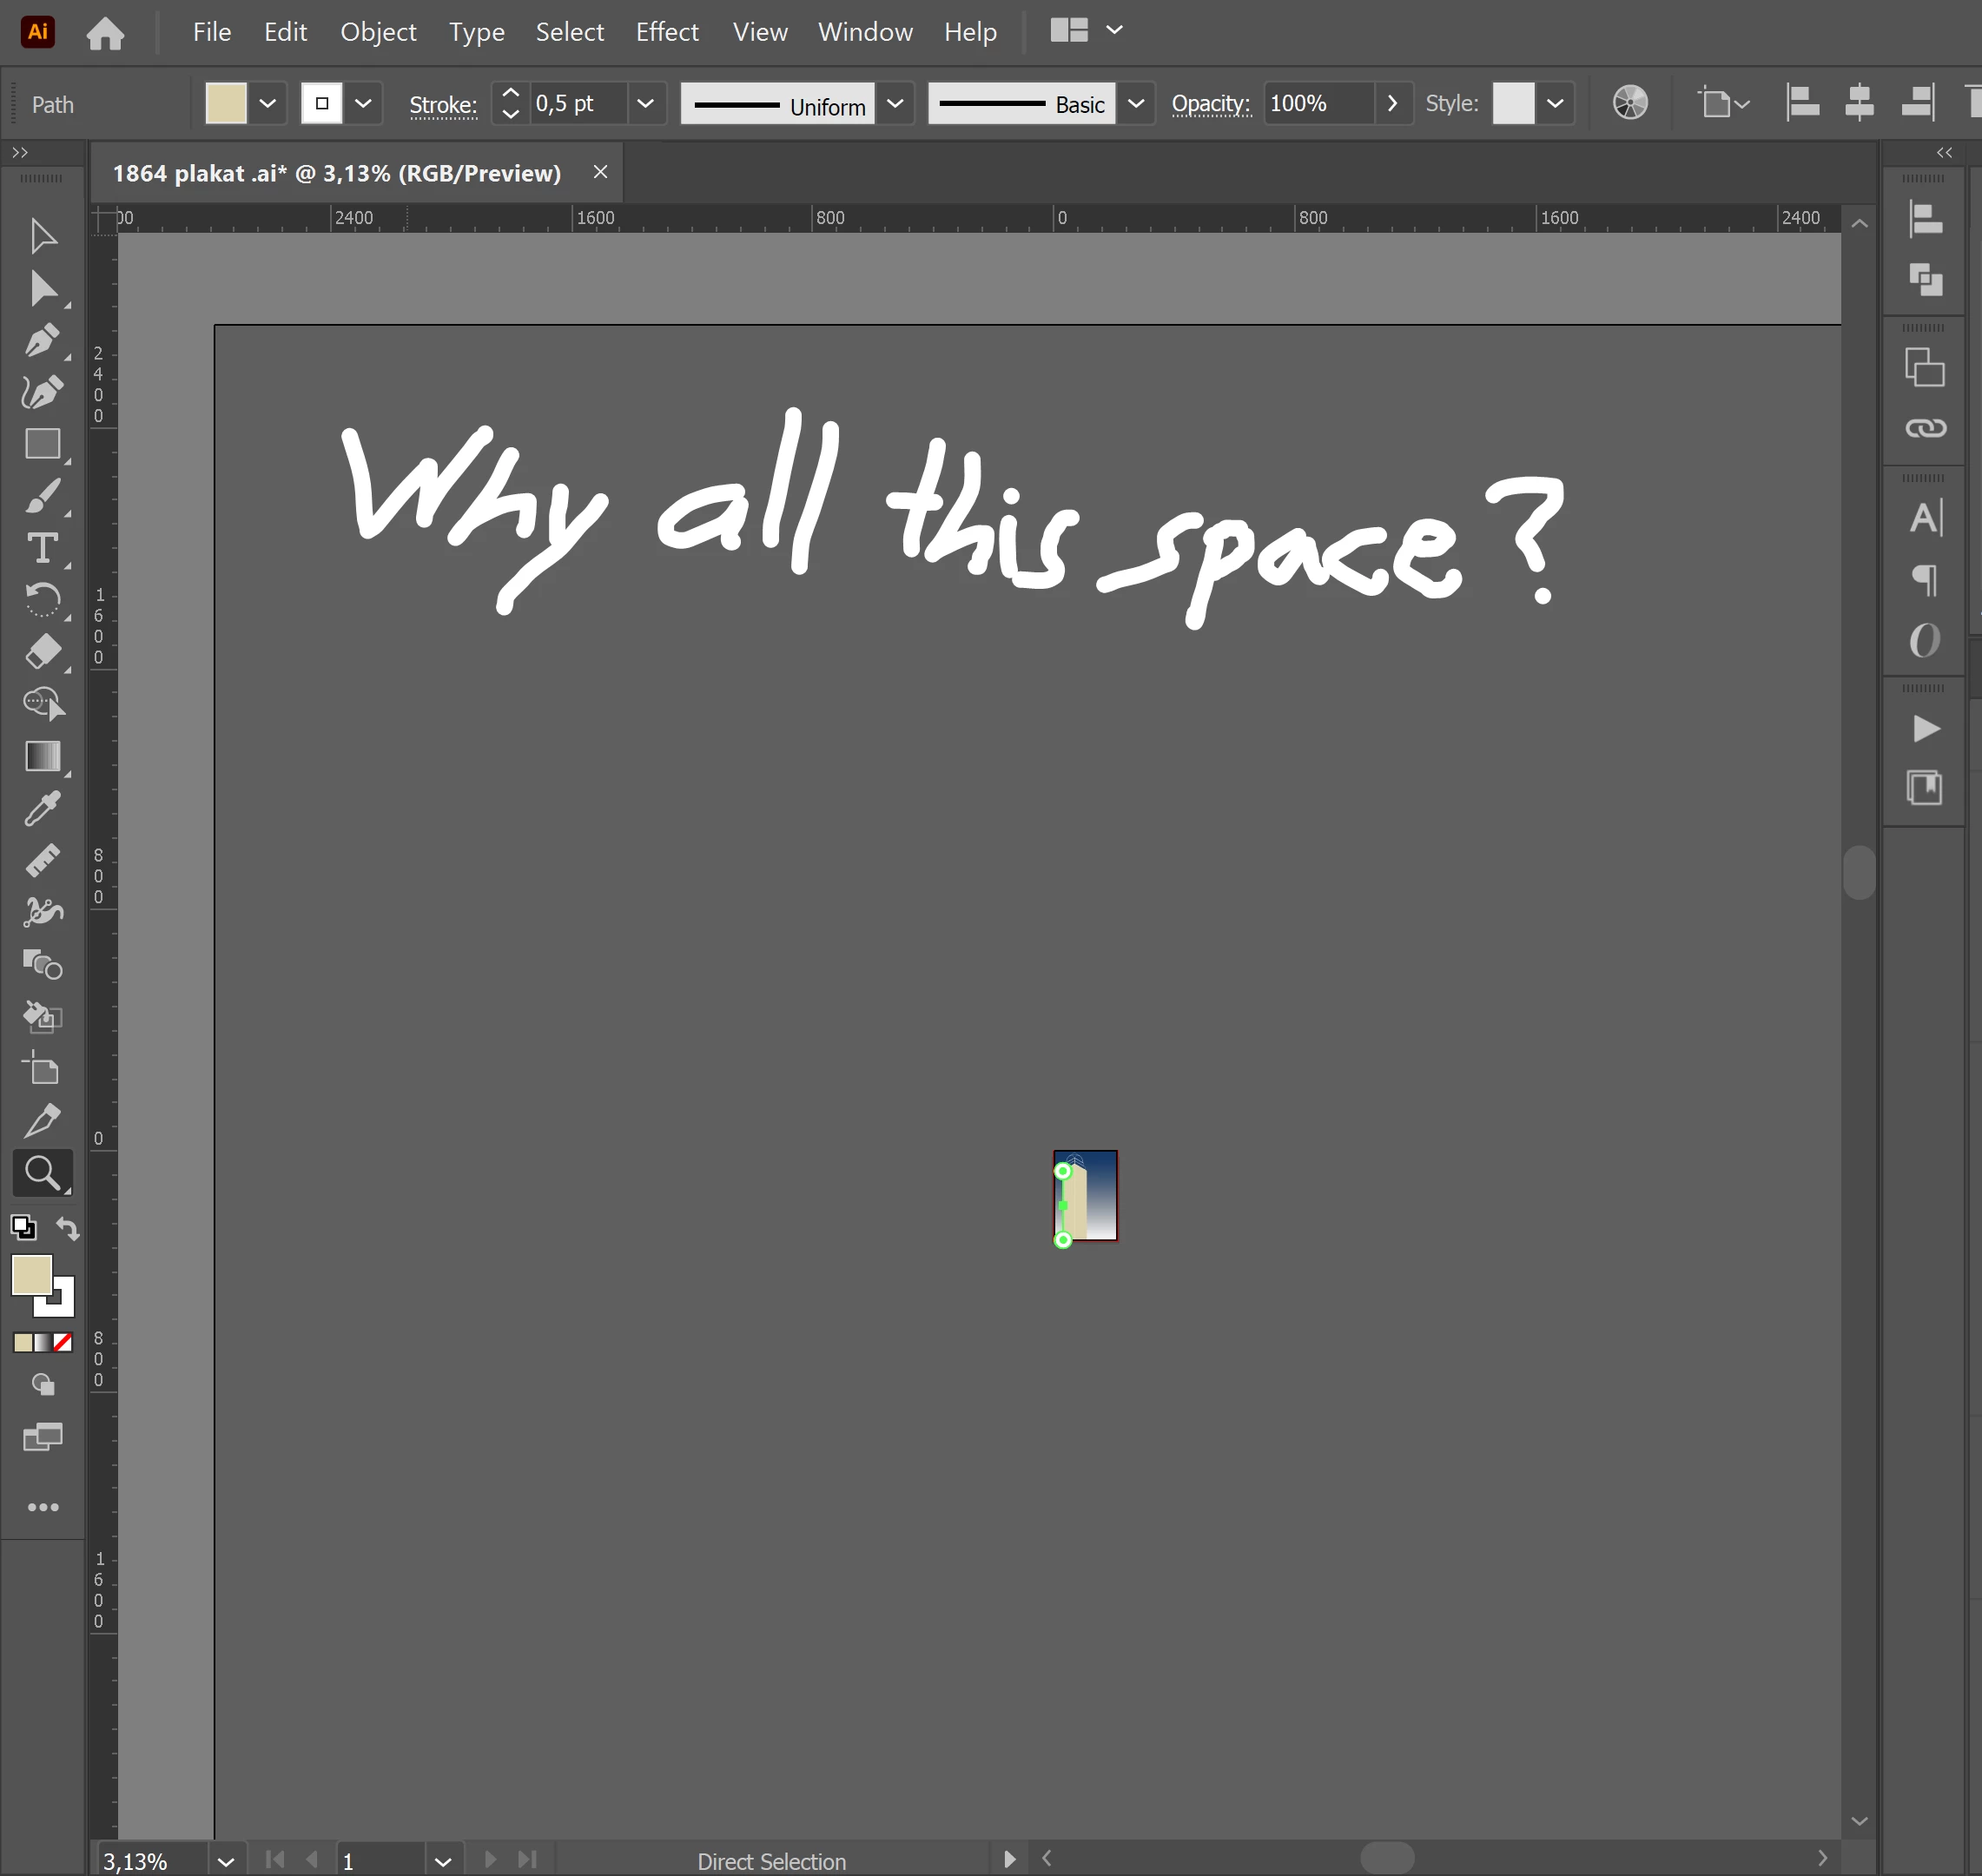Select the Rectangle tool
1982x1876 pixels.
pyautogui.click(x=42, y=443)
